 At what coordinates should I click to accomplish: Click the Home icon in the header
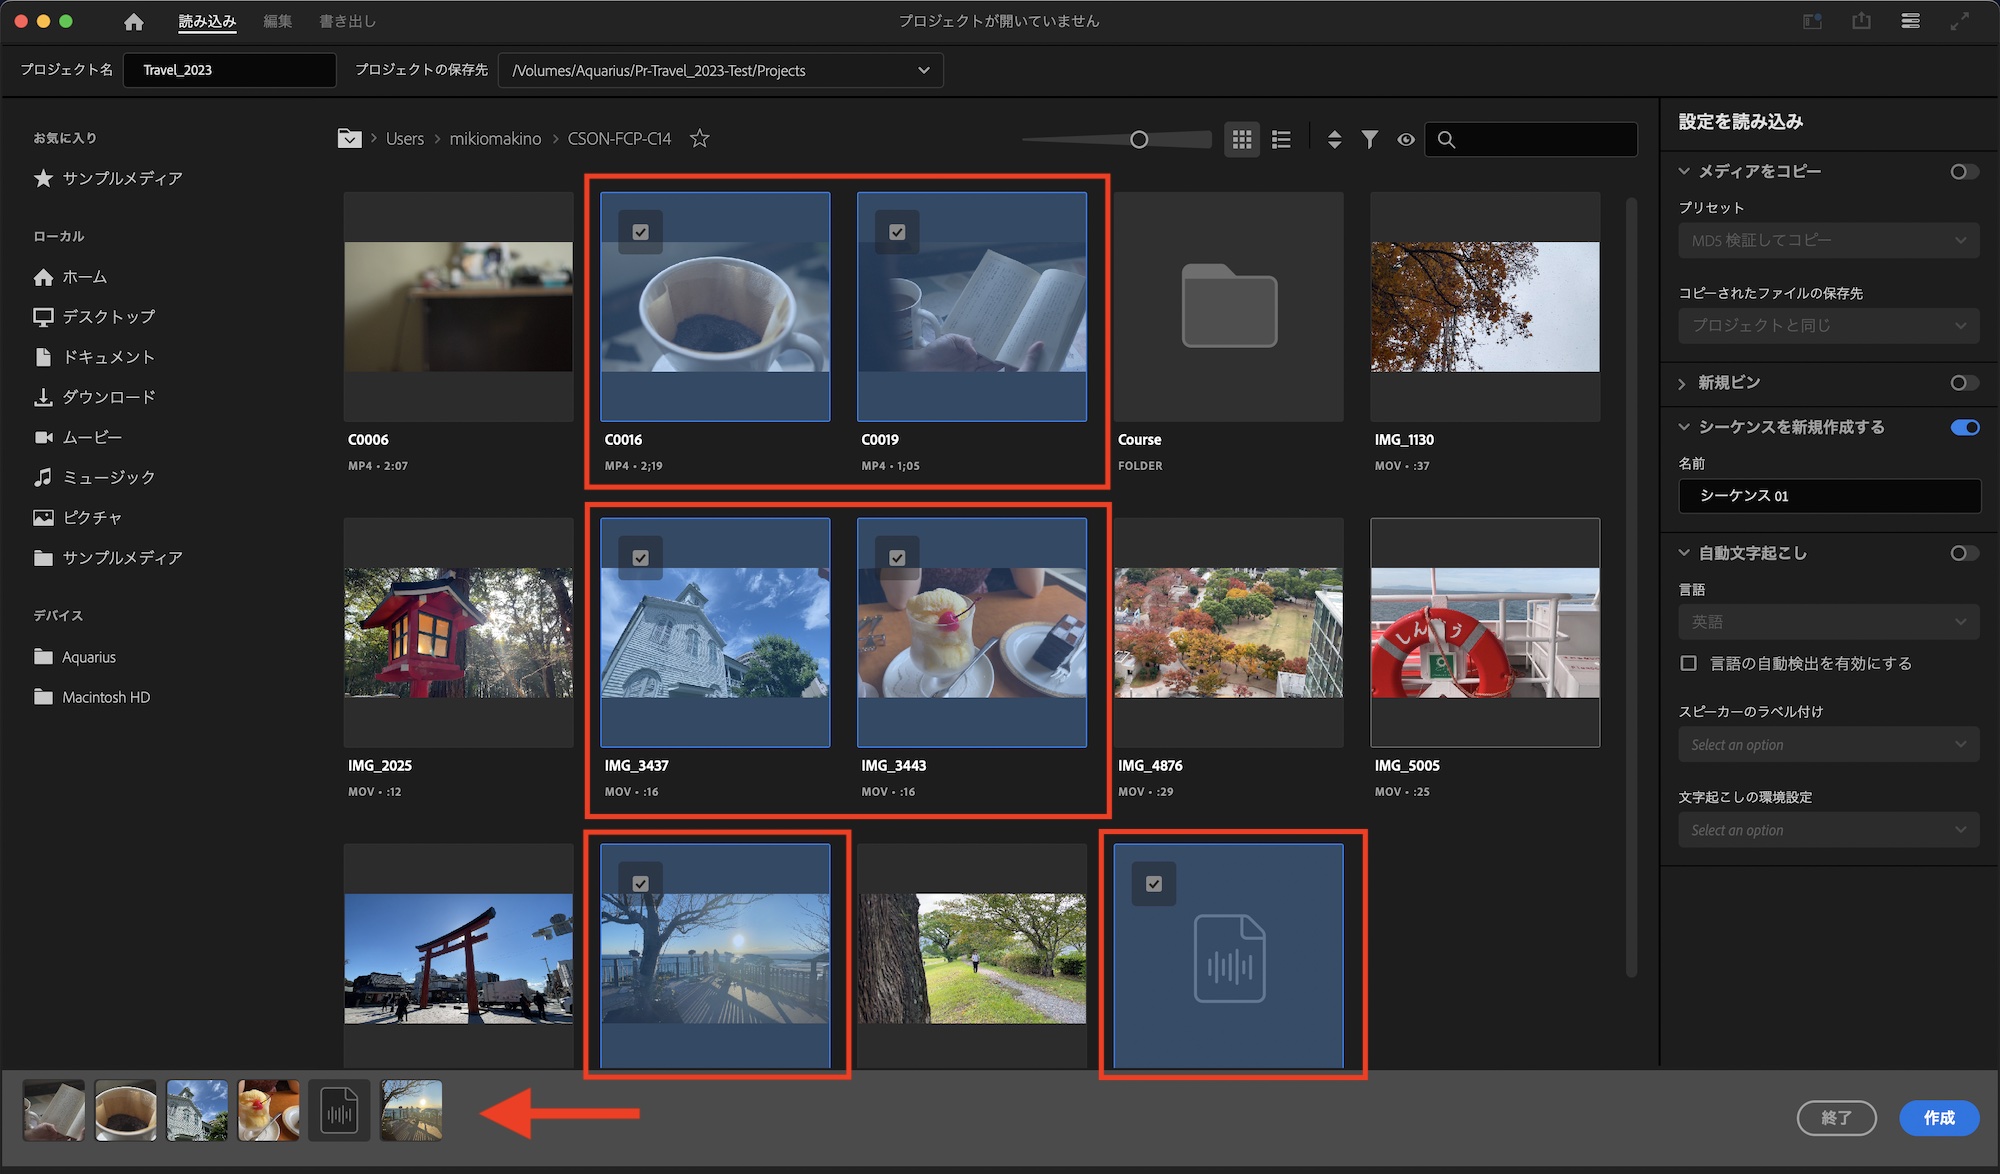coord(133,21)
